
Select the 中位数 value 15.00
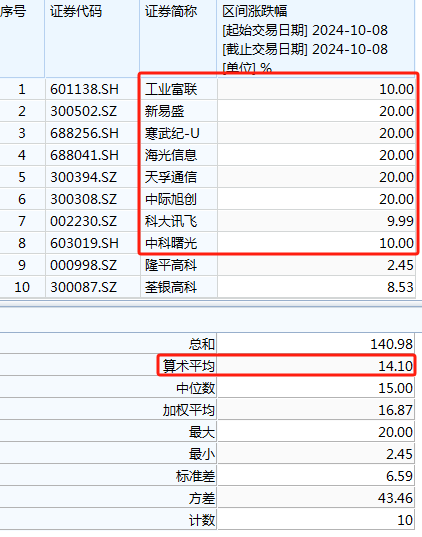(x=396, y=388)
